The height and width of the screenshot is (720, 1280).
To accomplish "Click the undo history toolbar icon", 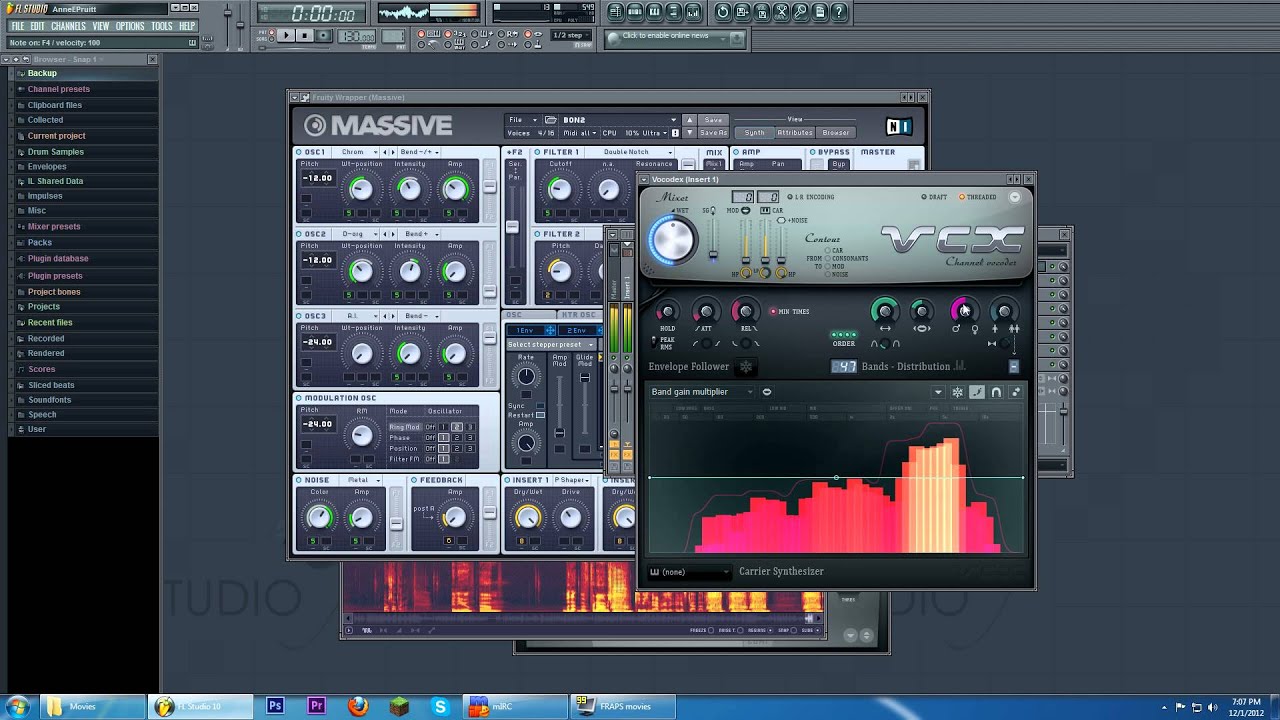I will (723, 12).
